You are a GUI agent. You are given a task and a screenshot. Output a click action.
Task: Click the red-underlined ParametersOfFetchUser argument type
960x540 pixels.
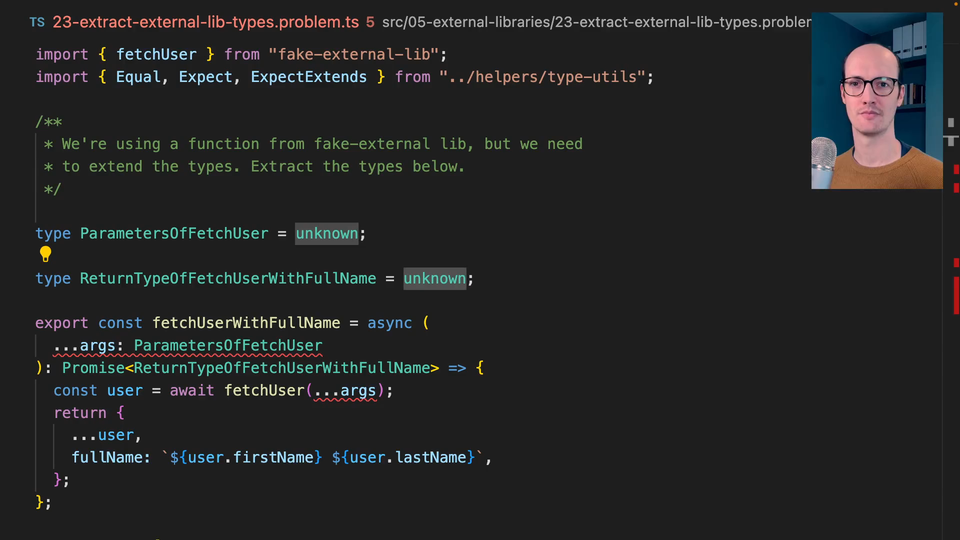[x=228, y=345]
